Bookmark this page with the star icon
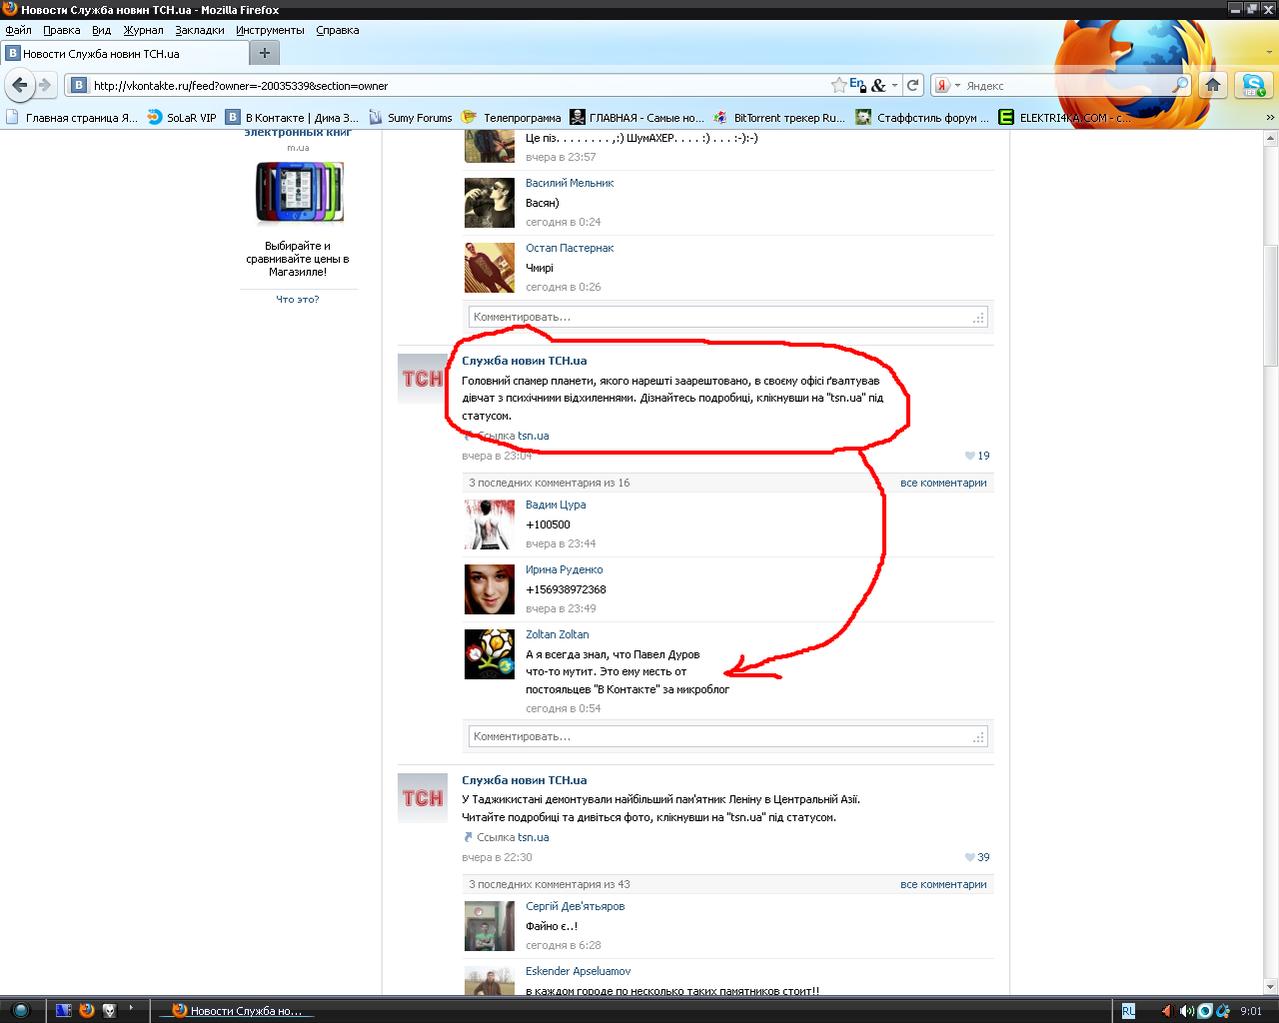The height and width of the screenshot is (1023, 1279). tap(838, 86)
